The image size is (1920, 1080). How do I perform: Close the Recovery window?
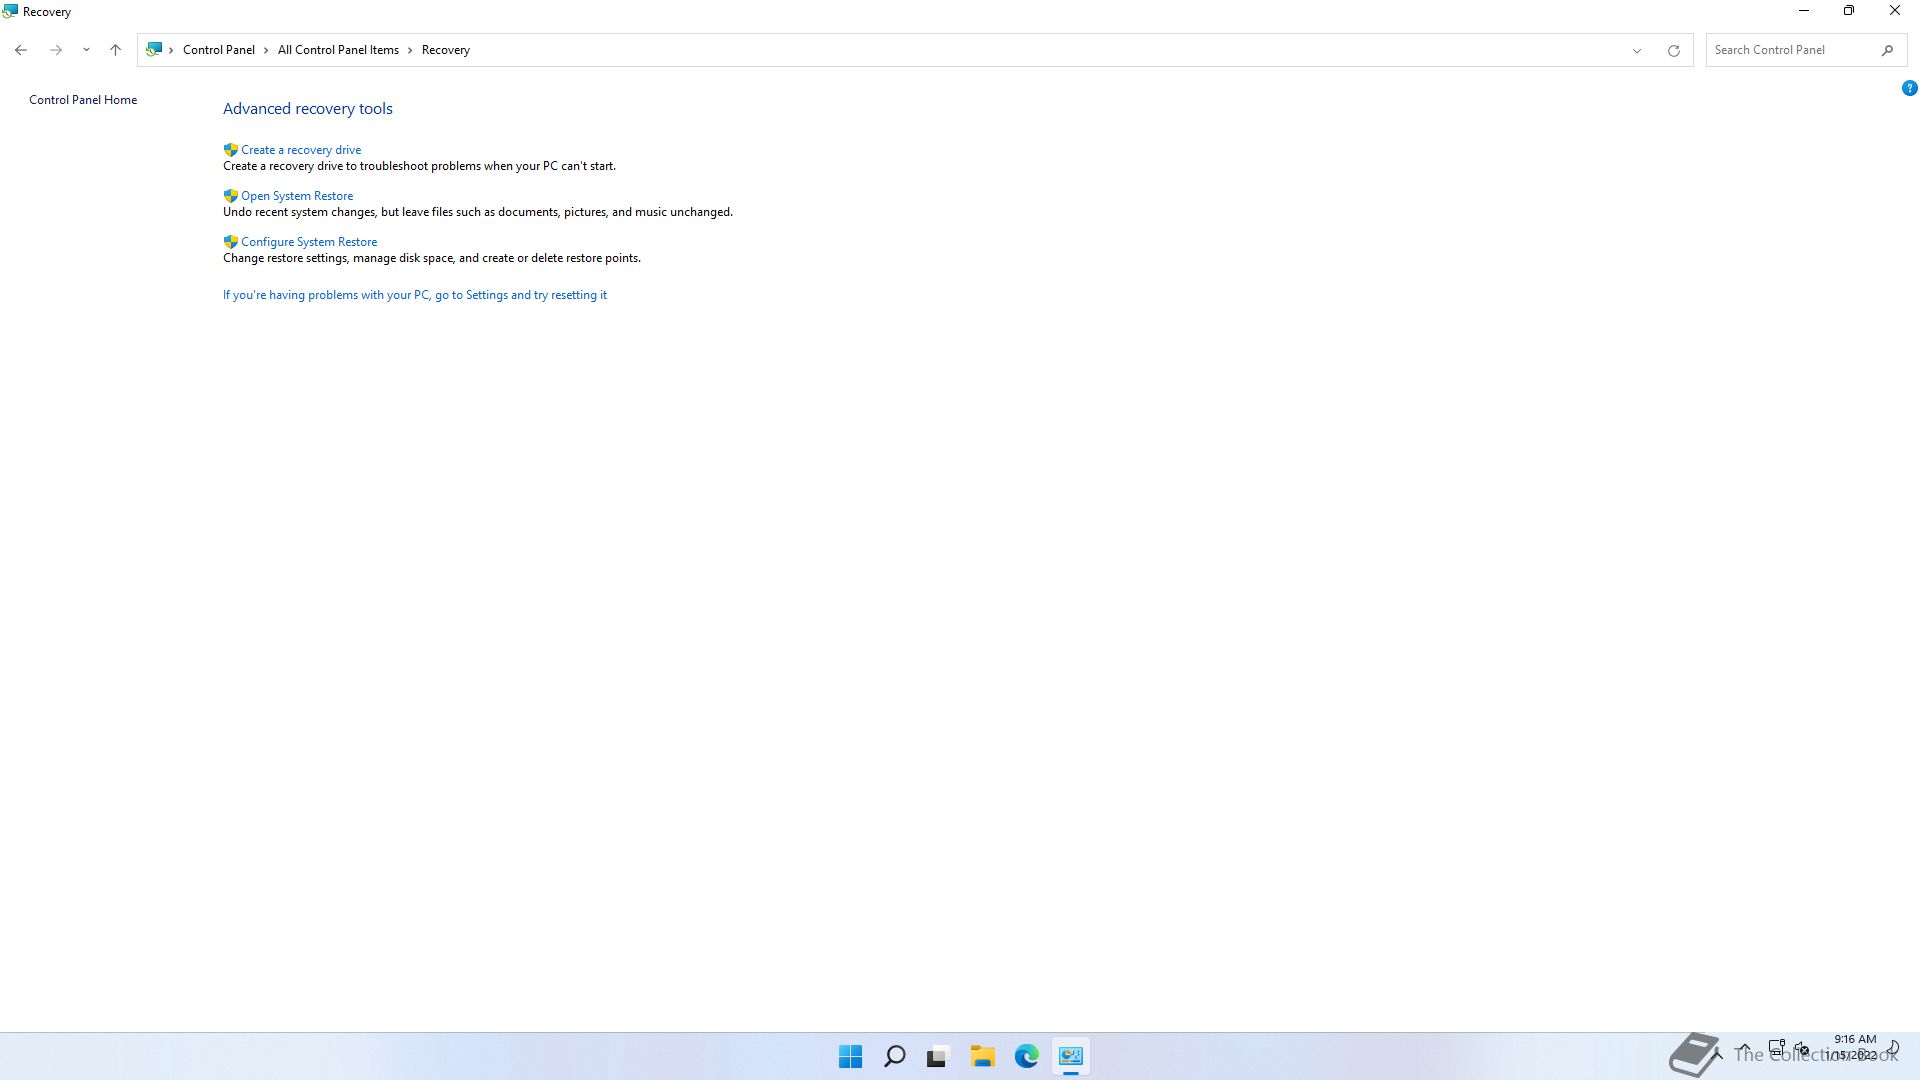click(1895, 11)
